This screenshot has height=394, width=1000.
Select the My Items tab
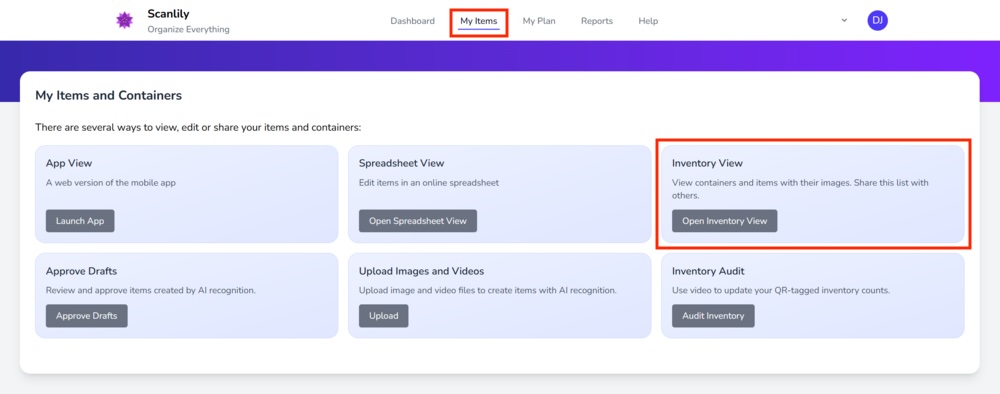(x=478, y=21)
